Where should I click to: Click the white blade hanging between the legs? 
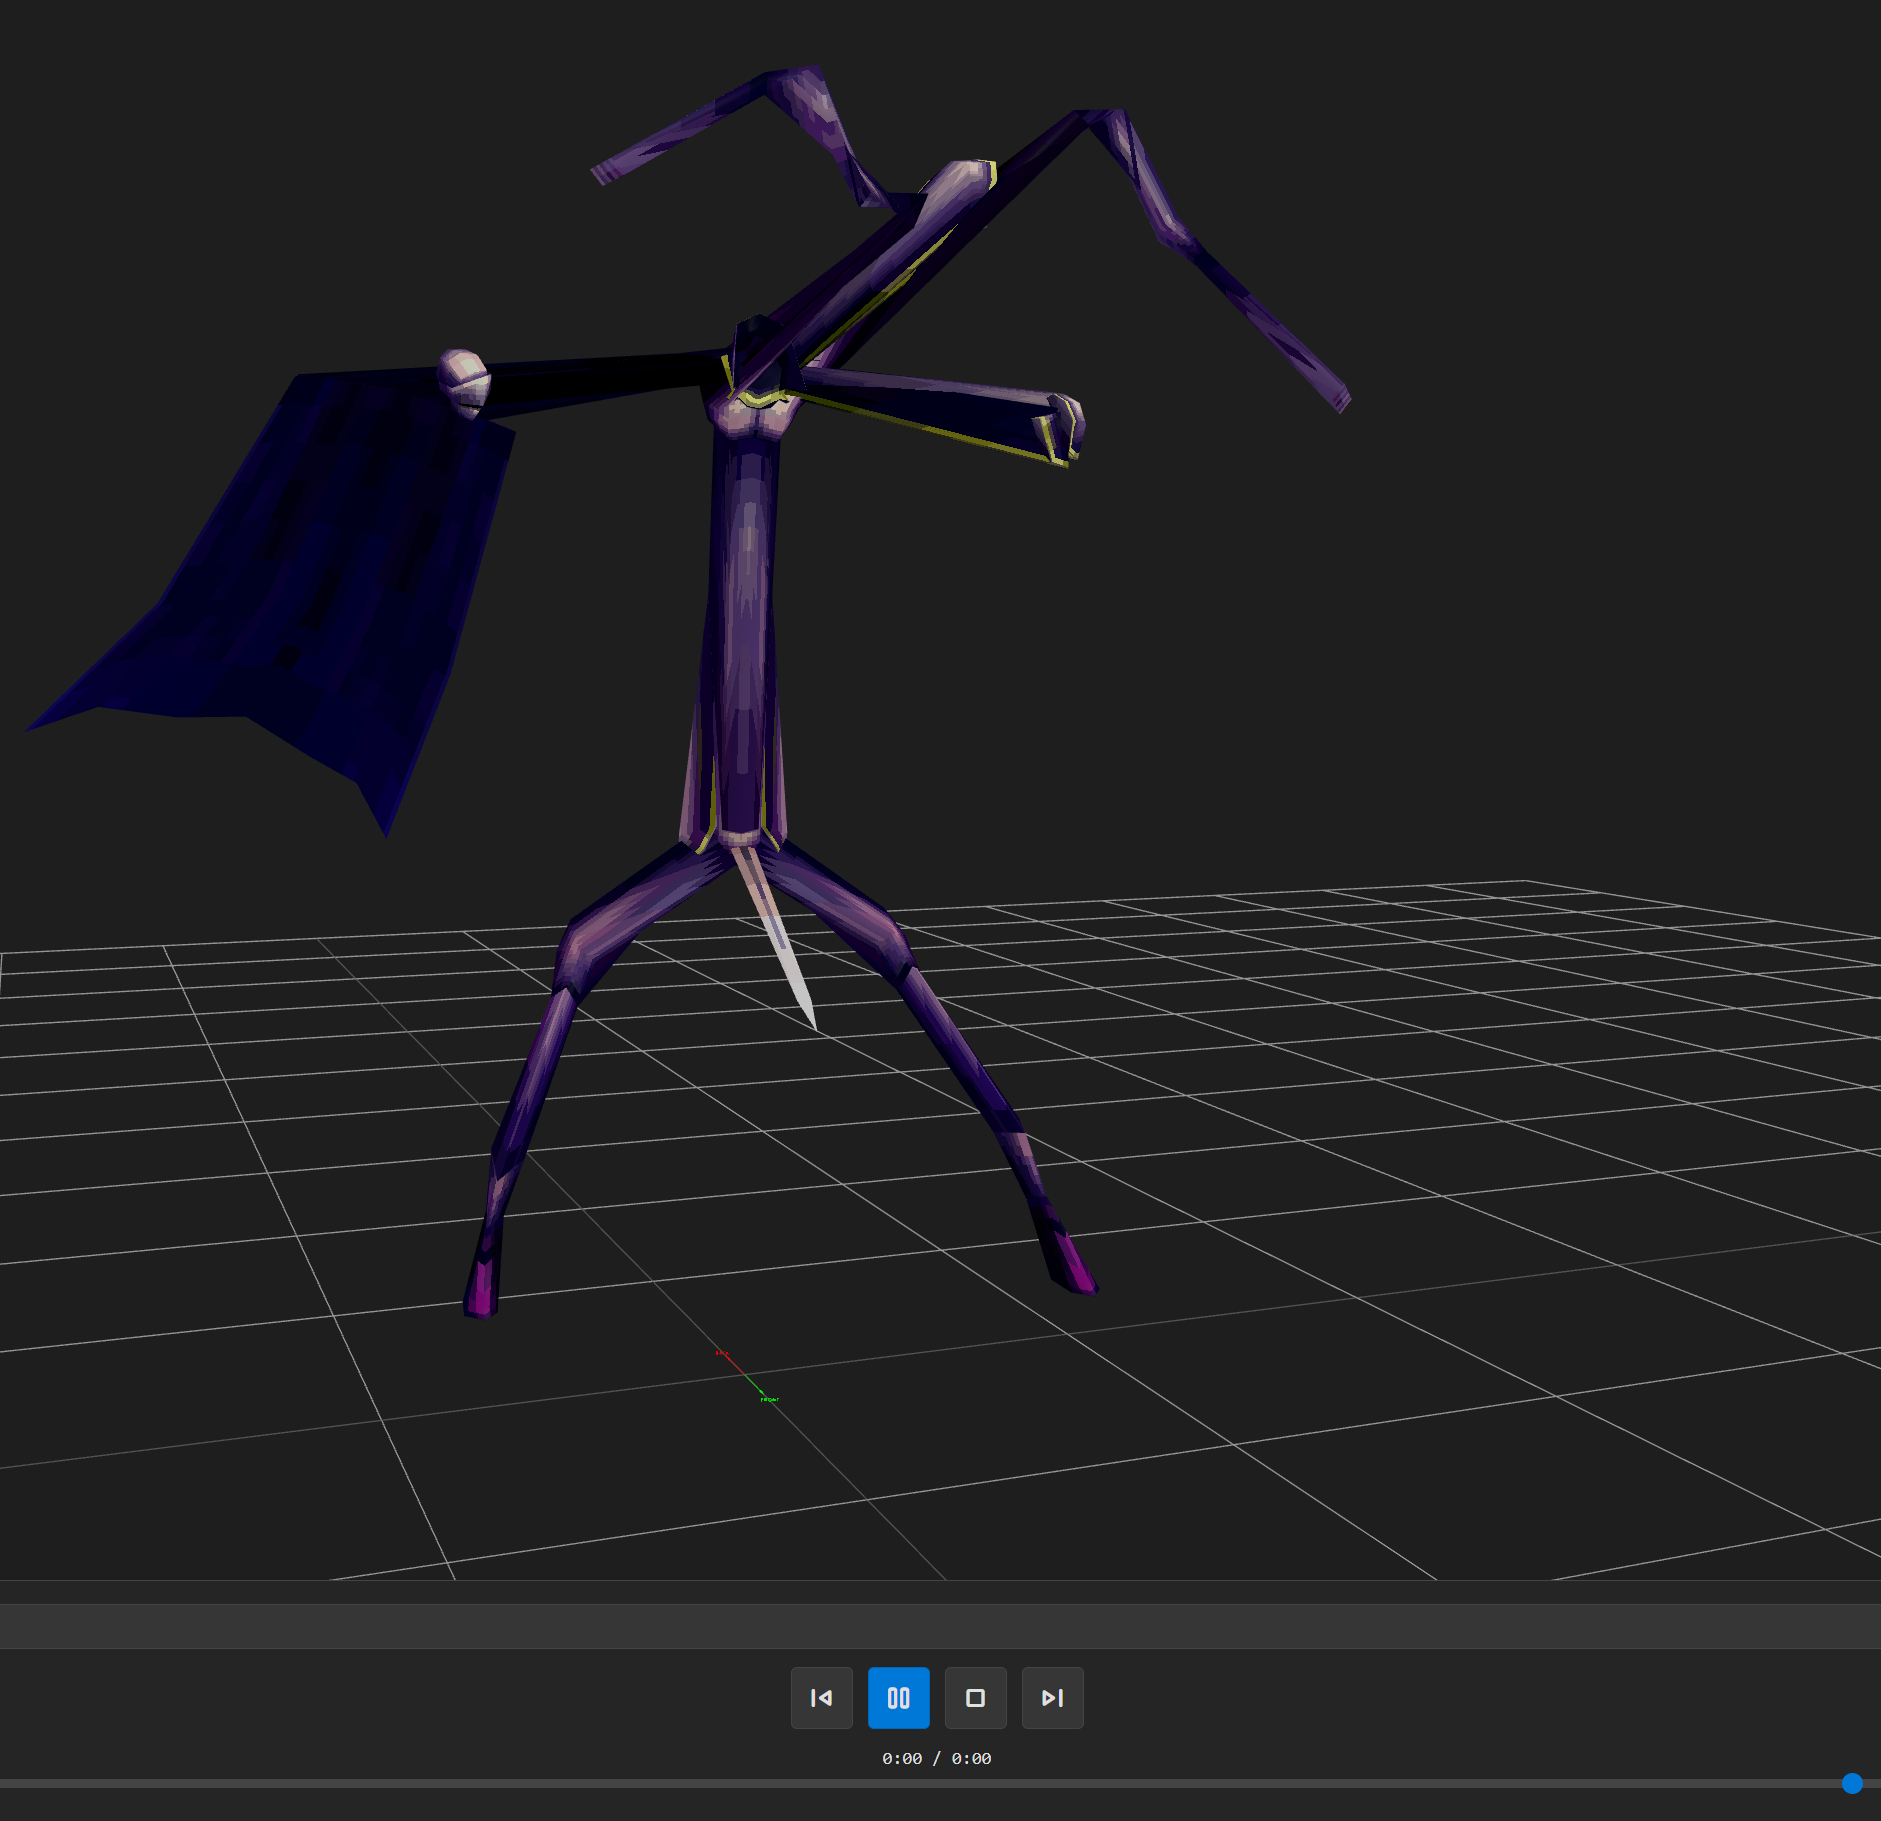coord(785,950)
